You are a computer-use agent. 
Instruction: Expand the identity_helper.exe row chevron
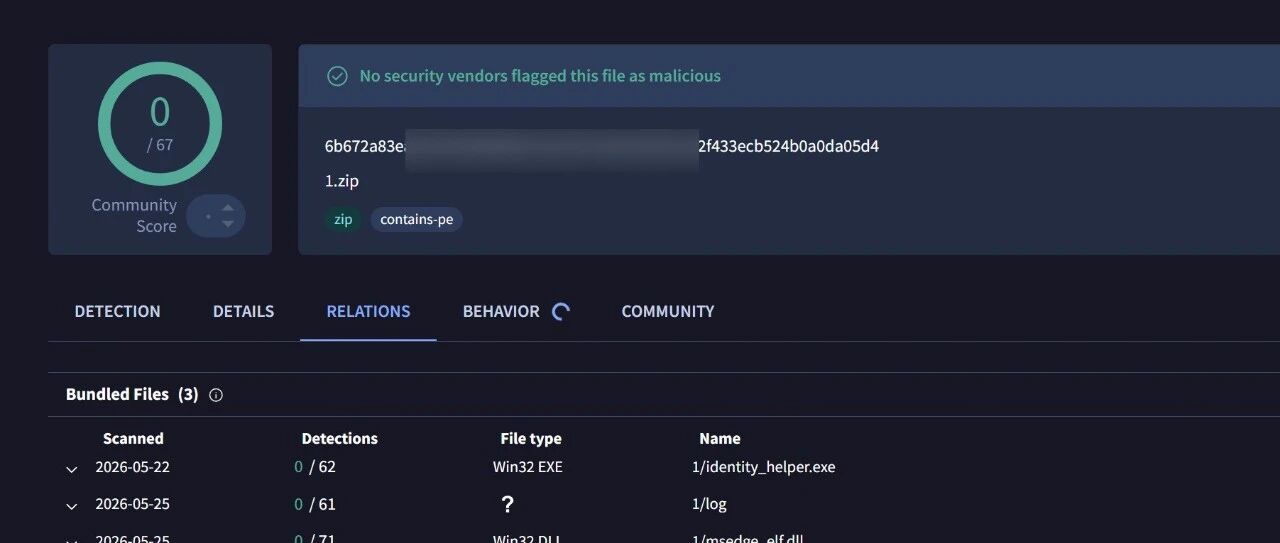click(x=72, y=469)
